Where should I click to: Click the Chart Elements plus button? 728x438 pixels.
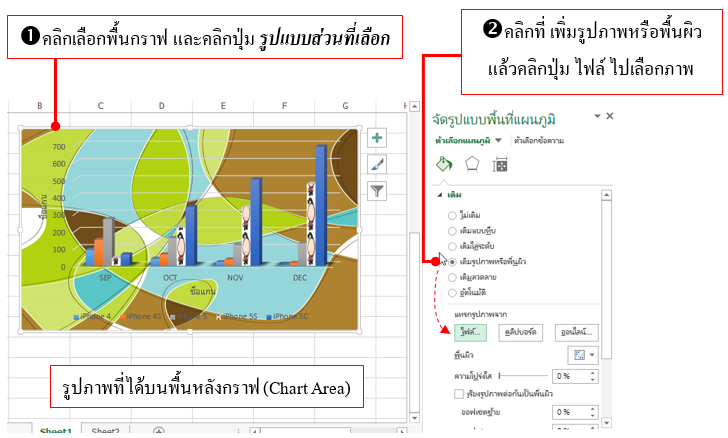pos(377,139)
